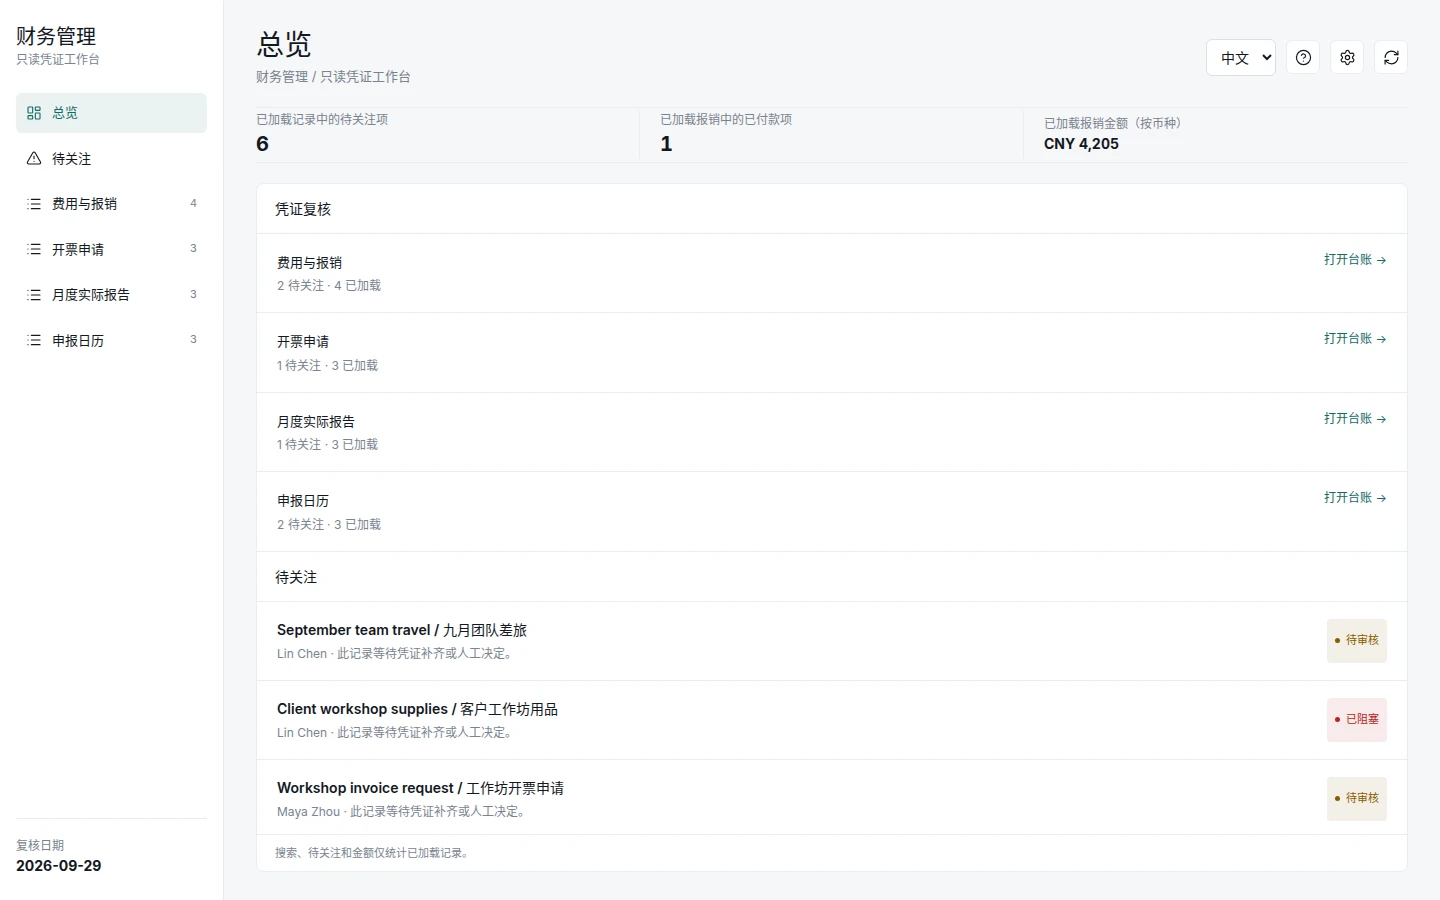1440x900 pixels.
Task: Click the 财务管理 app title in sidebar
Action: tap(56, 37)
